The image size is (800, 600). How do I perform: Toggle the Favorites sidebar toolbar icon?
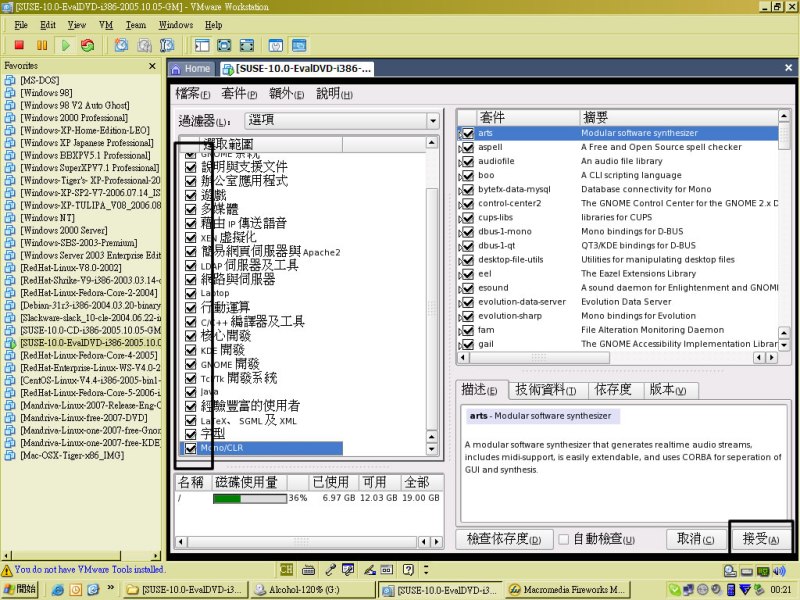point(202,45)
